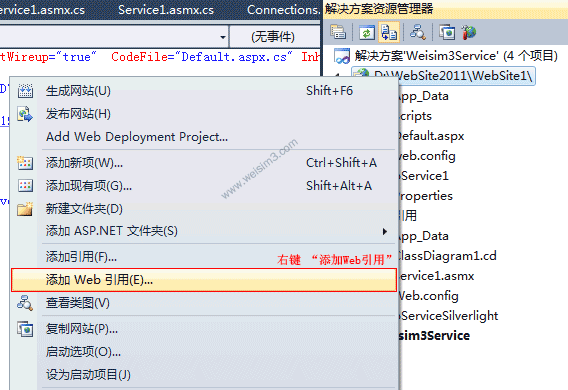Expand submenu arrow for ASP.NET 文件夹
The image size is (568, 390).
(385, 231)
